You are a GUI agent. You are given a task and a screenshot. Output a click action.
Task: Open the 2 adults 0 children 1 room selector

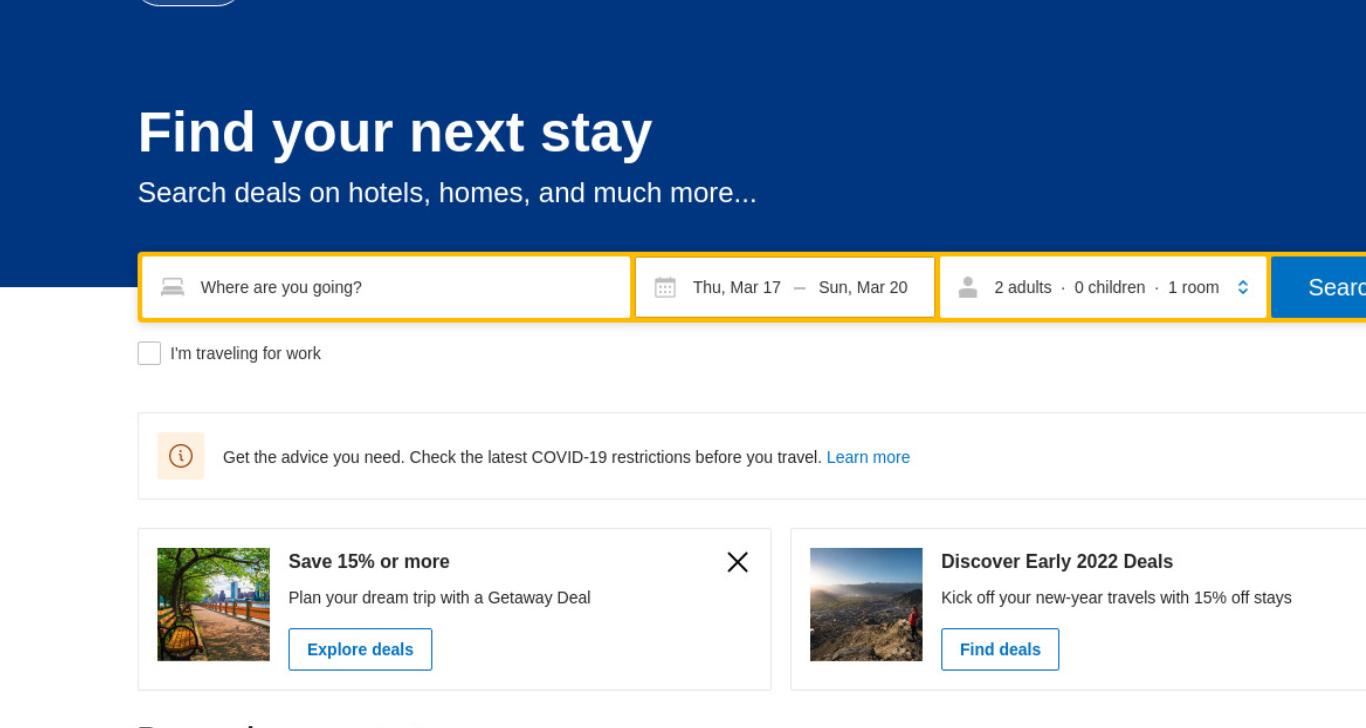tap(1103, 287)
